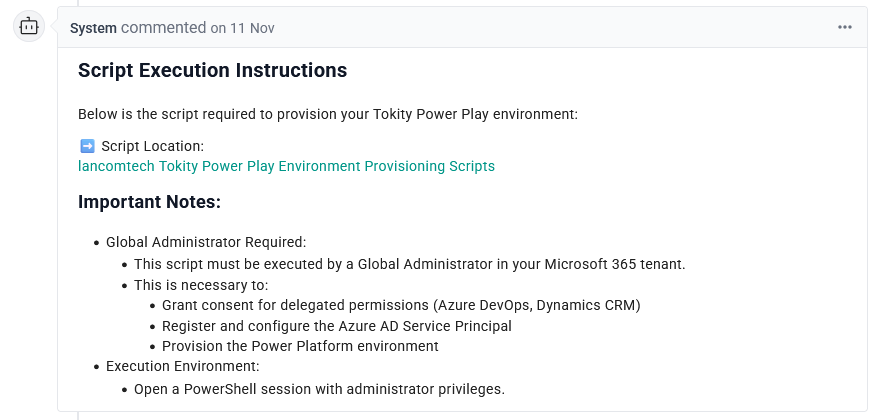876x420 pixels.
Task: Click Register and configure Azure AD Service Principal
Action: pos(336,326)
